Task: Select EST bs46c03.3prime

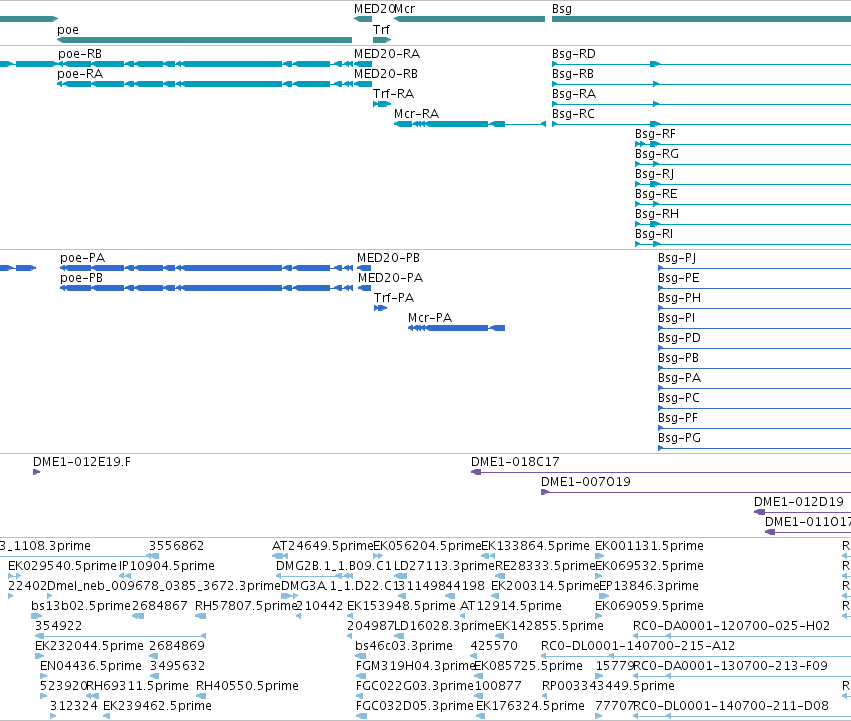Action: tap(404, 647)
